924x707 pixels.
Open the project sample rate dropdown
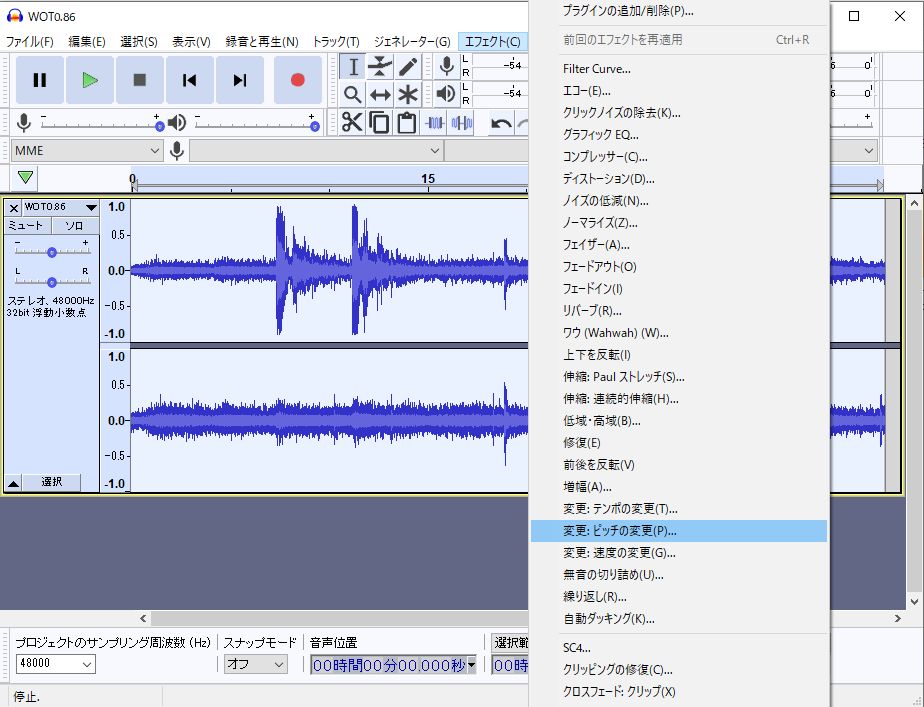(x=54, y=664)
